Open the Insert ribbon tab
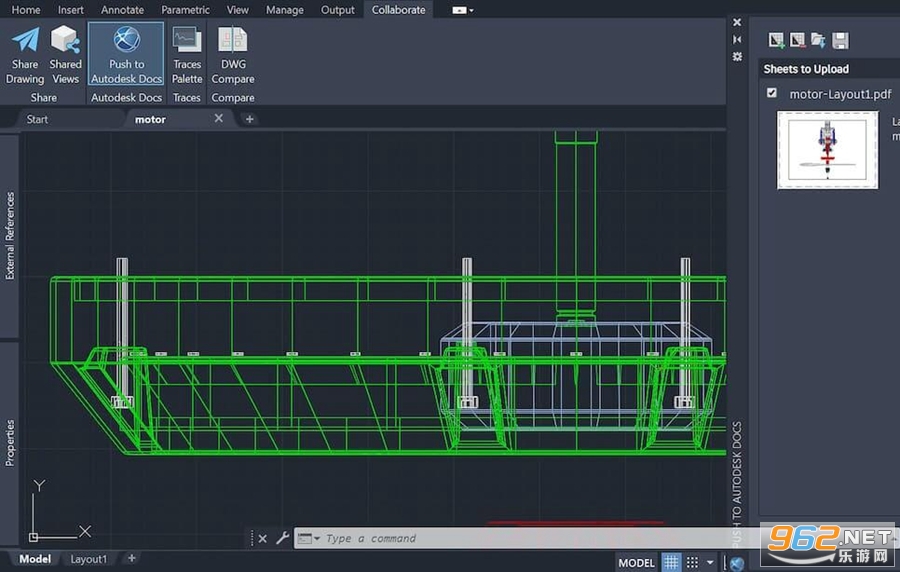The image size is (900, 572). (x=71, y=10)
